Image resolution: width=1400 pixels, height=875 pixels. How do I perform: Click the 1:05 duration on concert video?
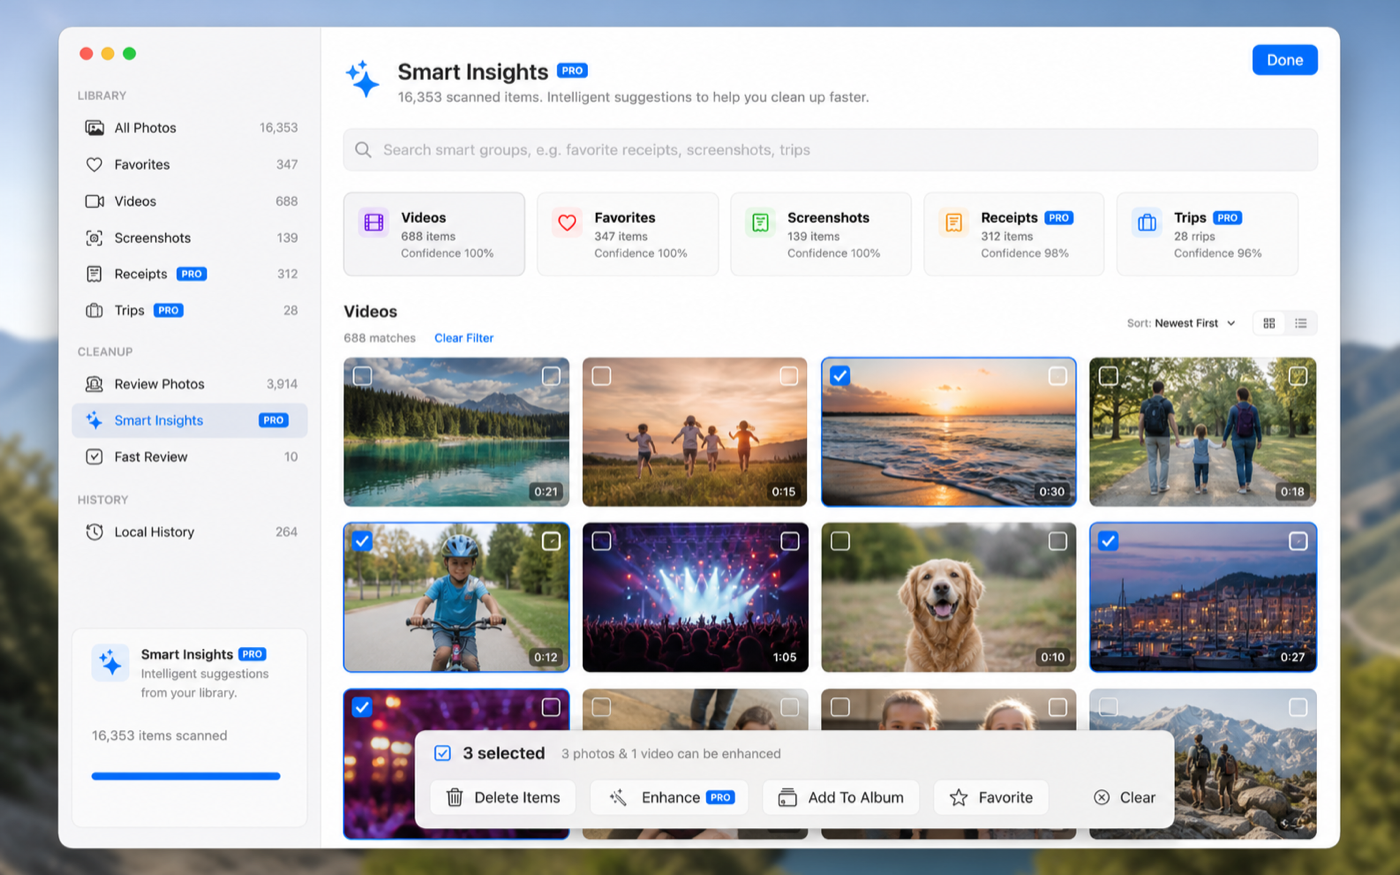click(785, 657)
